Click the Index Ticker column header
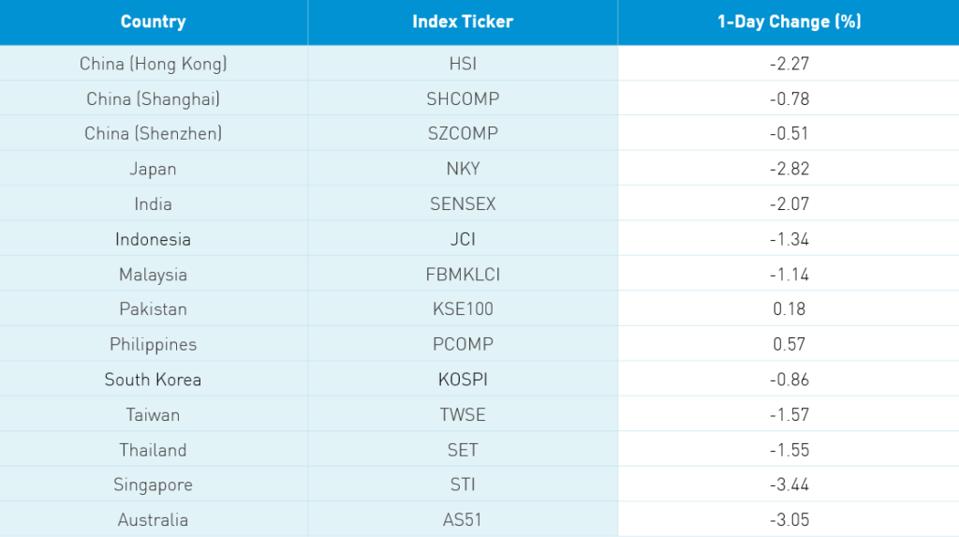The image size is (959, 537). coord(462,22)
